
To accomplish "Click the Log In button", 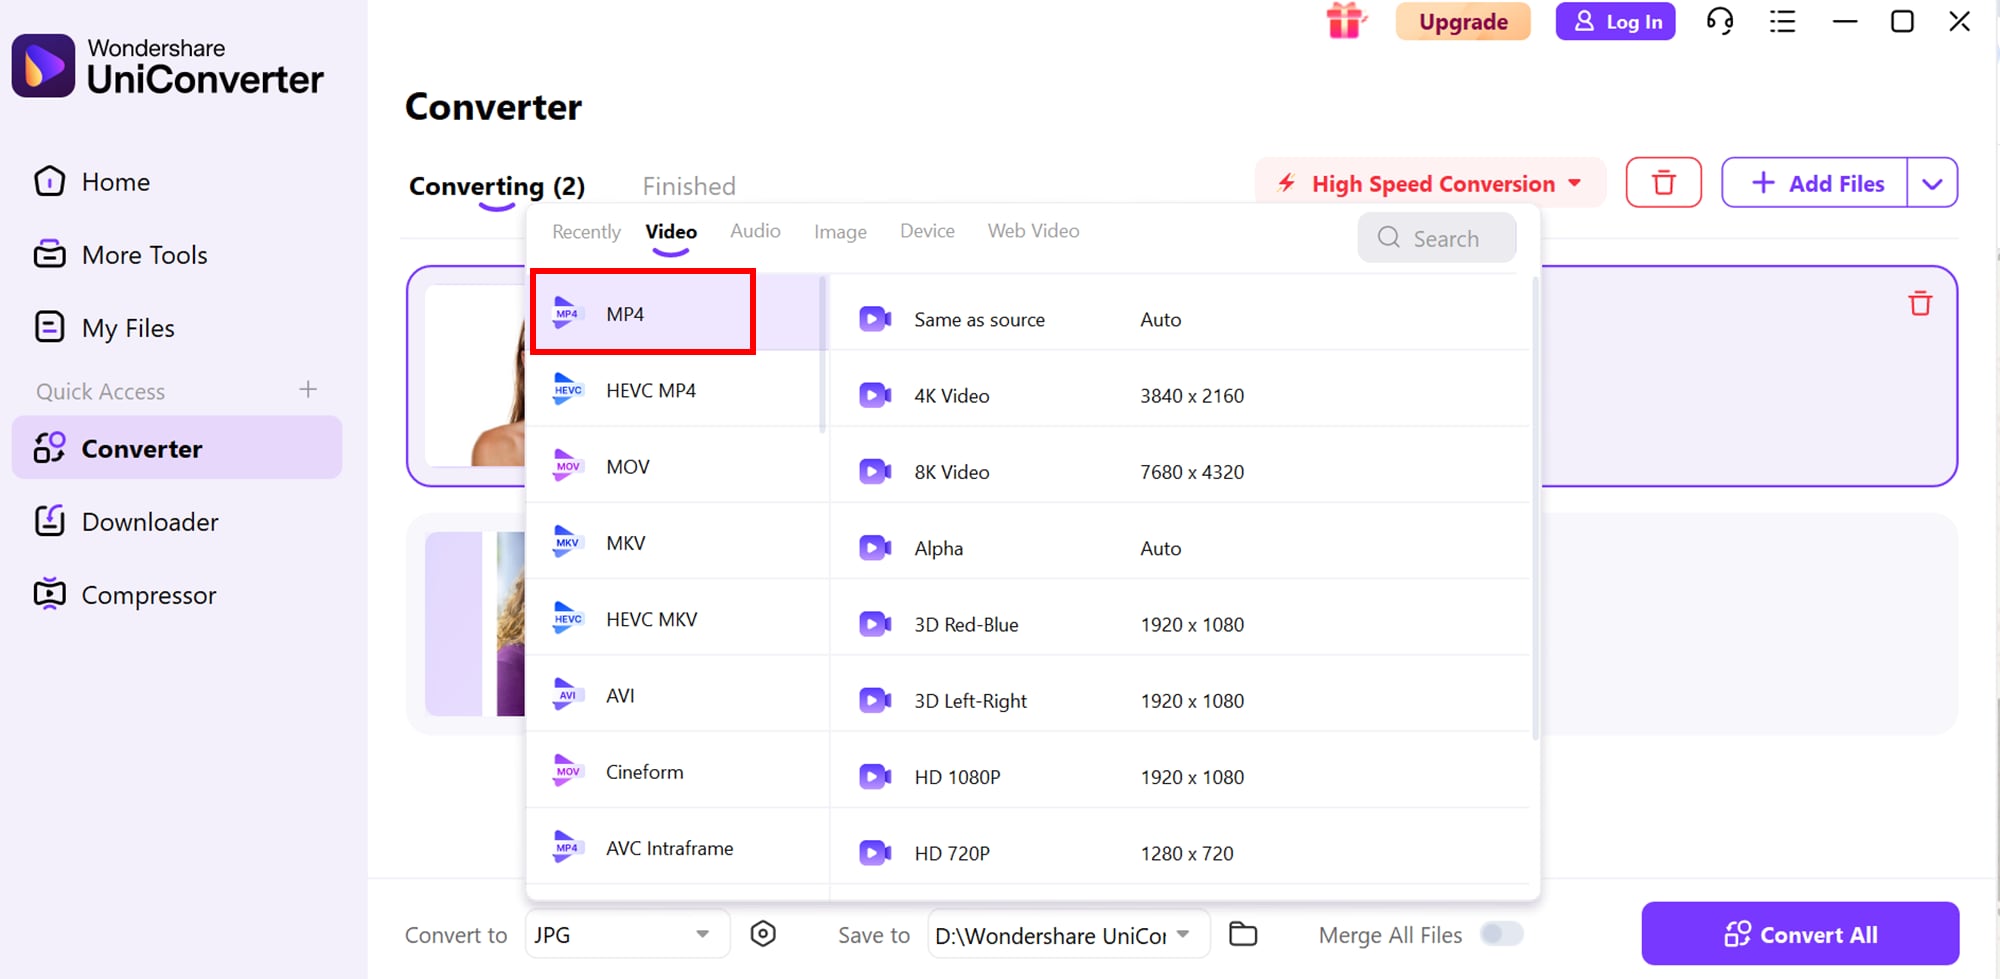I will click(1615, 21).
